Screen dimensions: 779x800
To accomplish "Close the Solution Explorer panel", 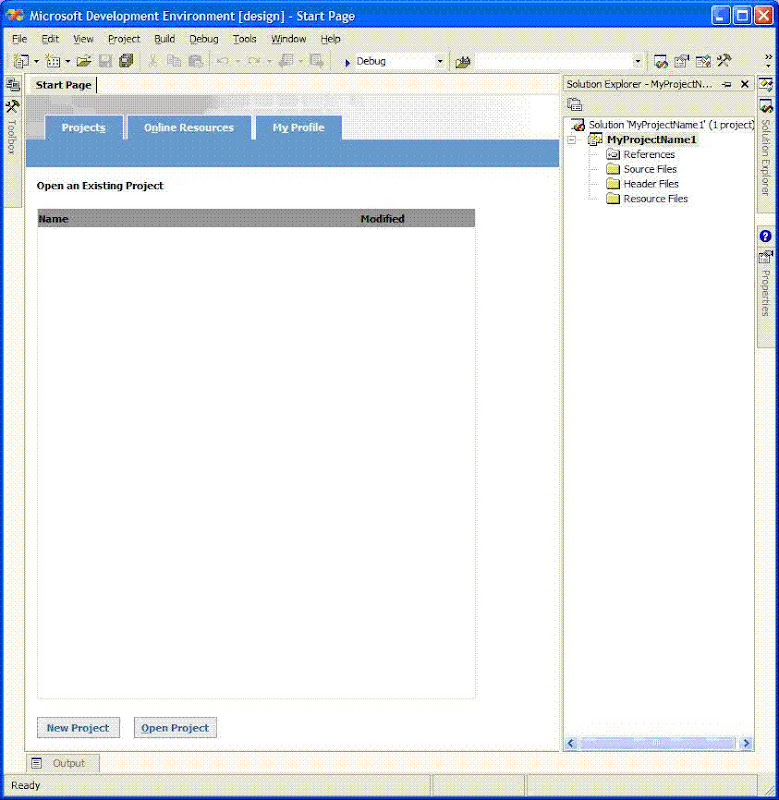I will pyautogui.click(x=745, y=84).
